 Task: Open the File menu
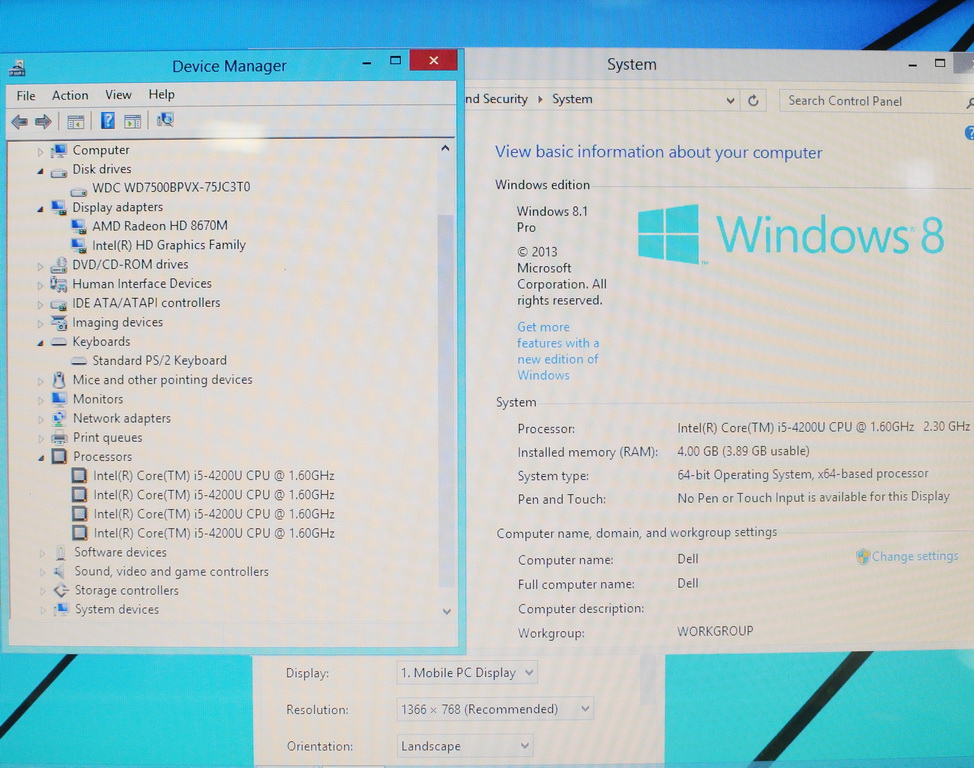pos(26,96)
